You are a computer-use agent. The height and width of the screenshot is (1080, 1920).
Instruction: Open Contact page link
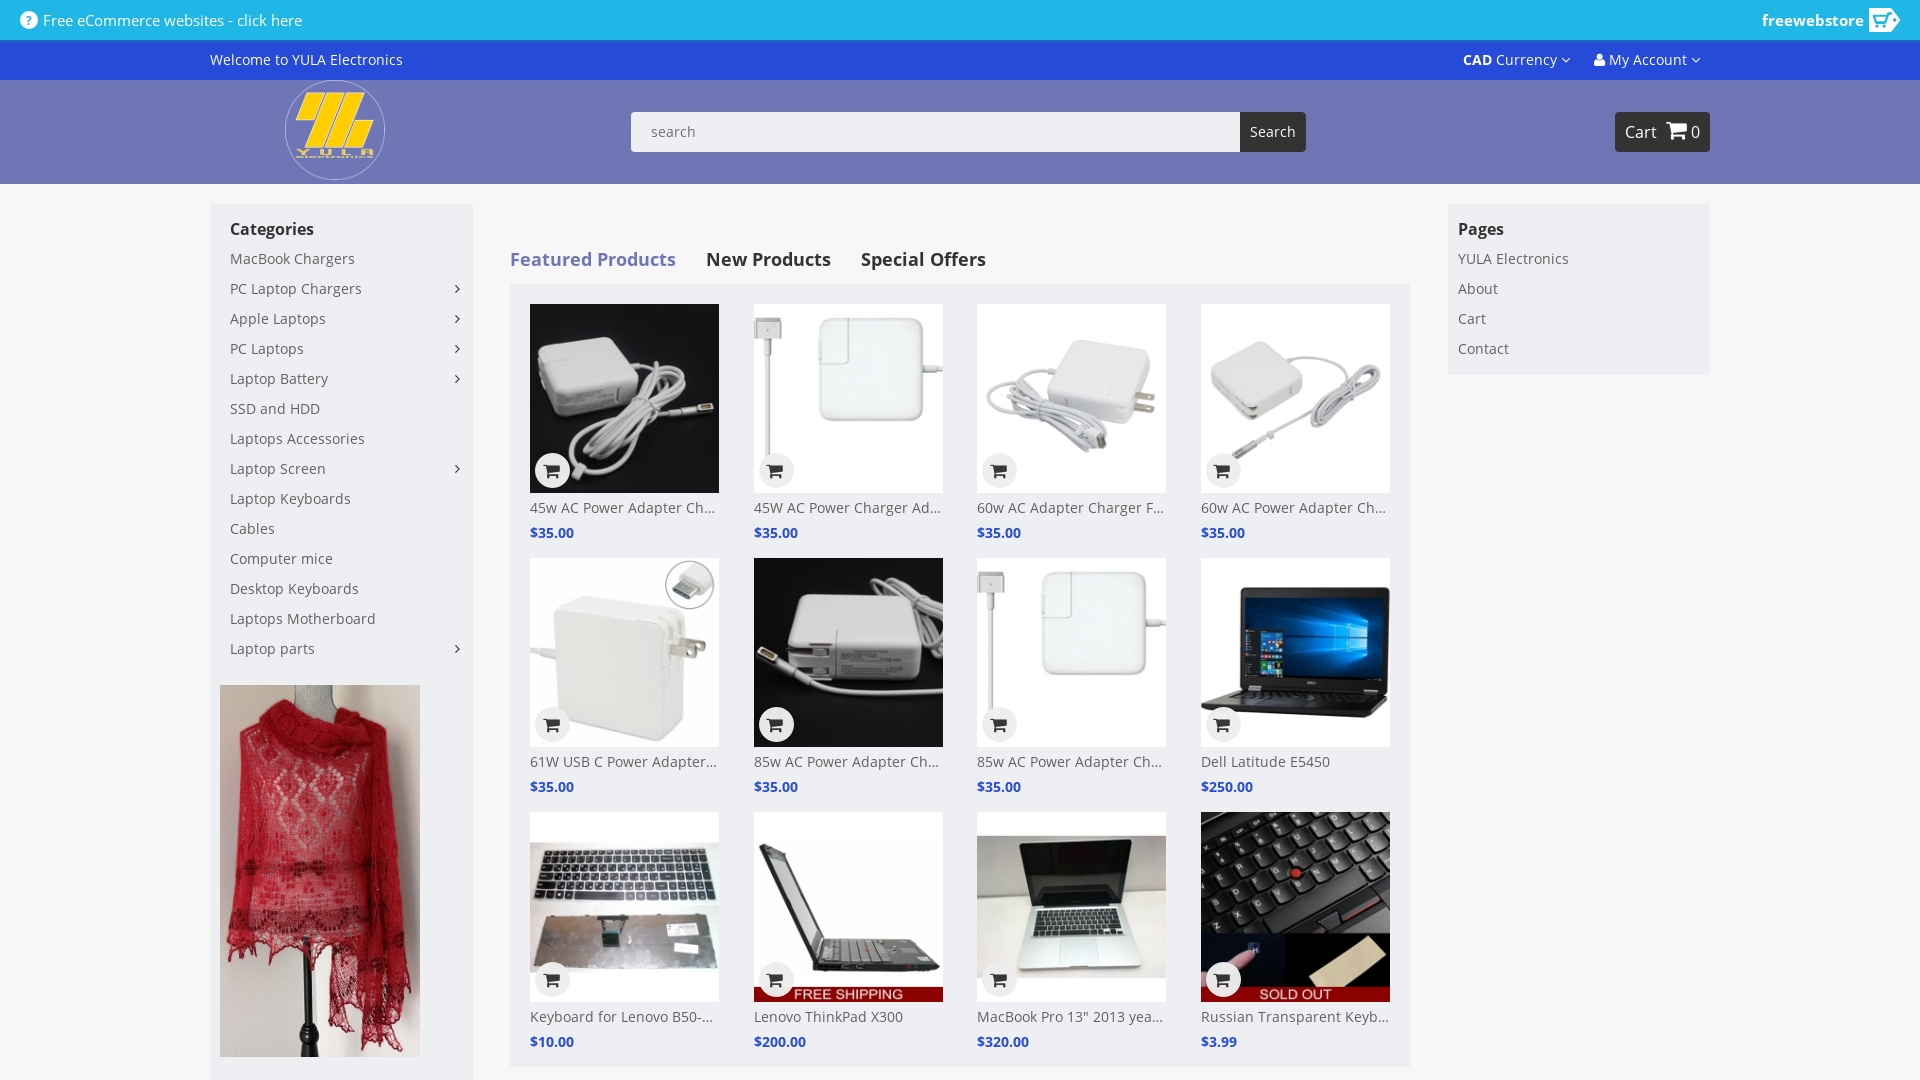click(x=1483, y=349)
